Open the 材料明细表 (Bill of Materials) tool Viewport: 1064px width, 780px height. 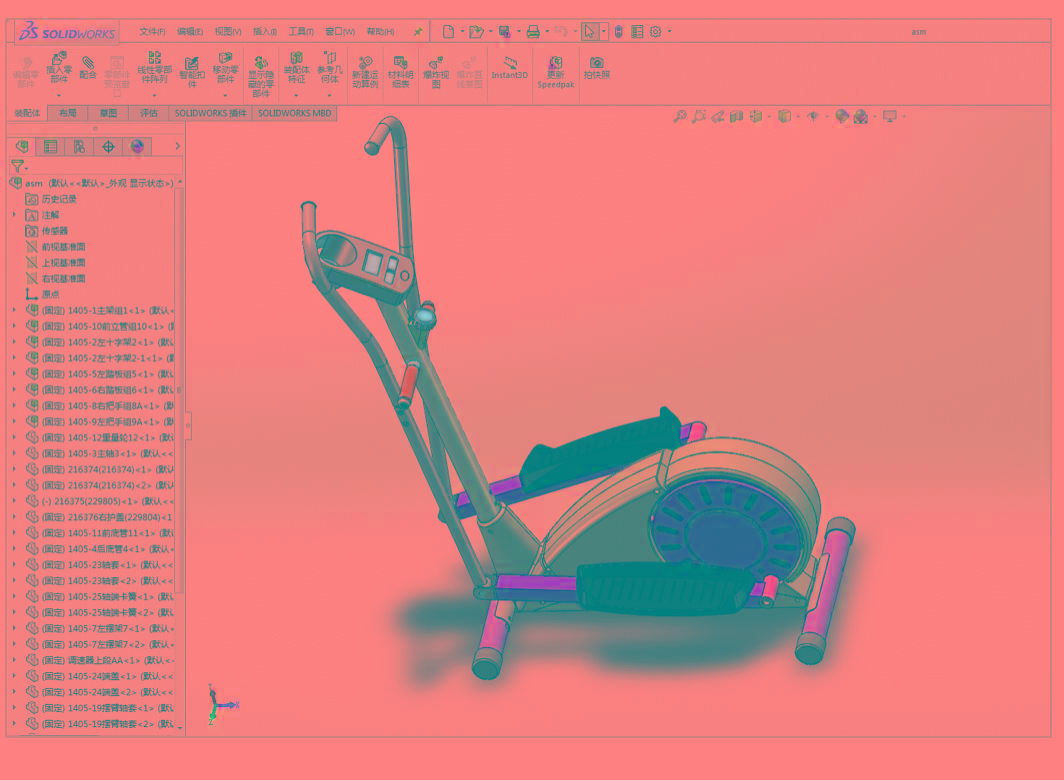click(x=400, y=72)
